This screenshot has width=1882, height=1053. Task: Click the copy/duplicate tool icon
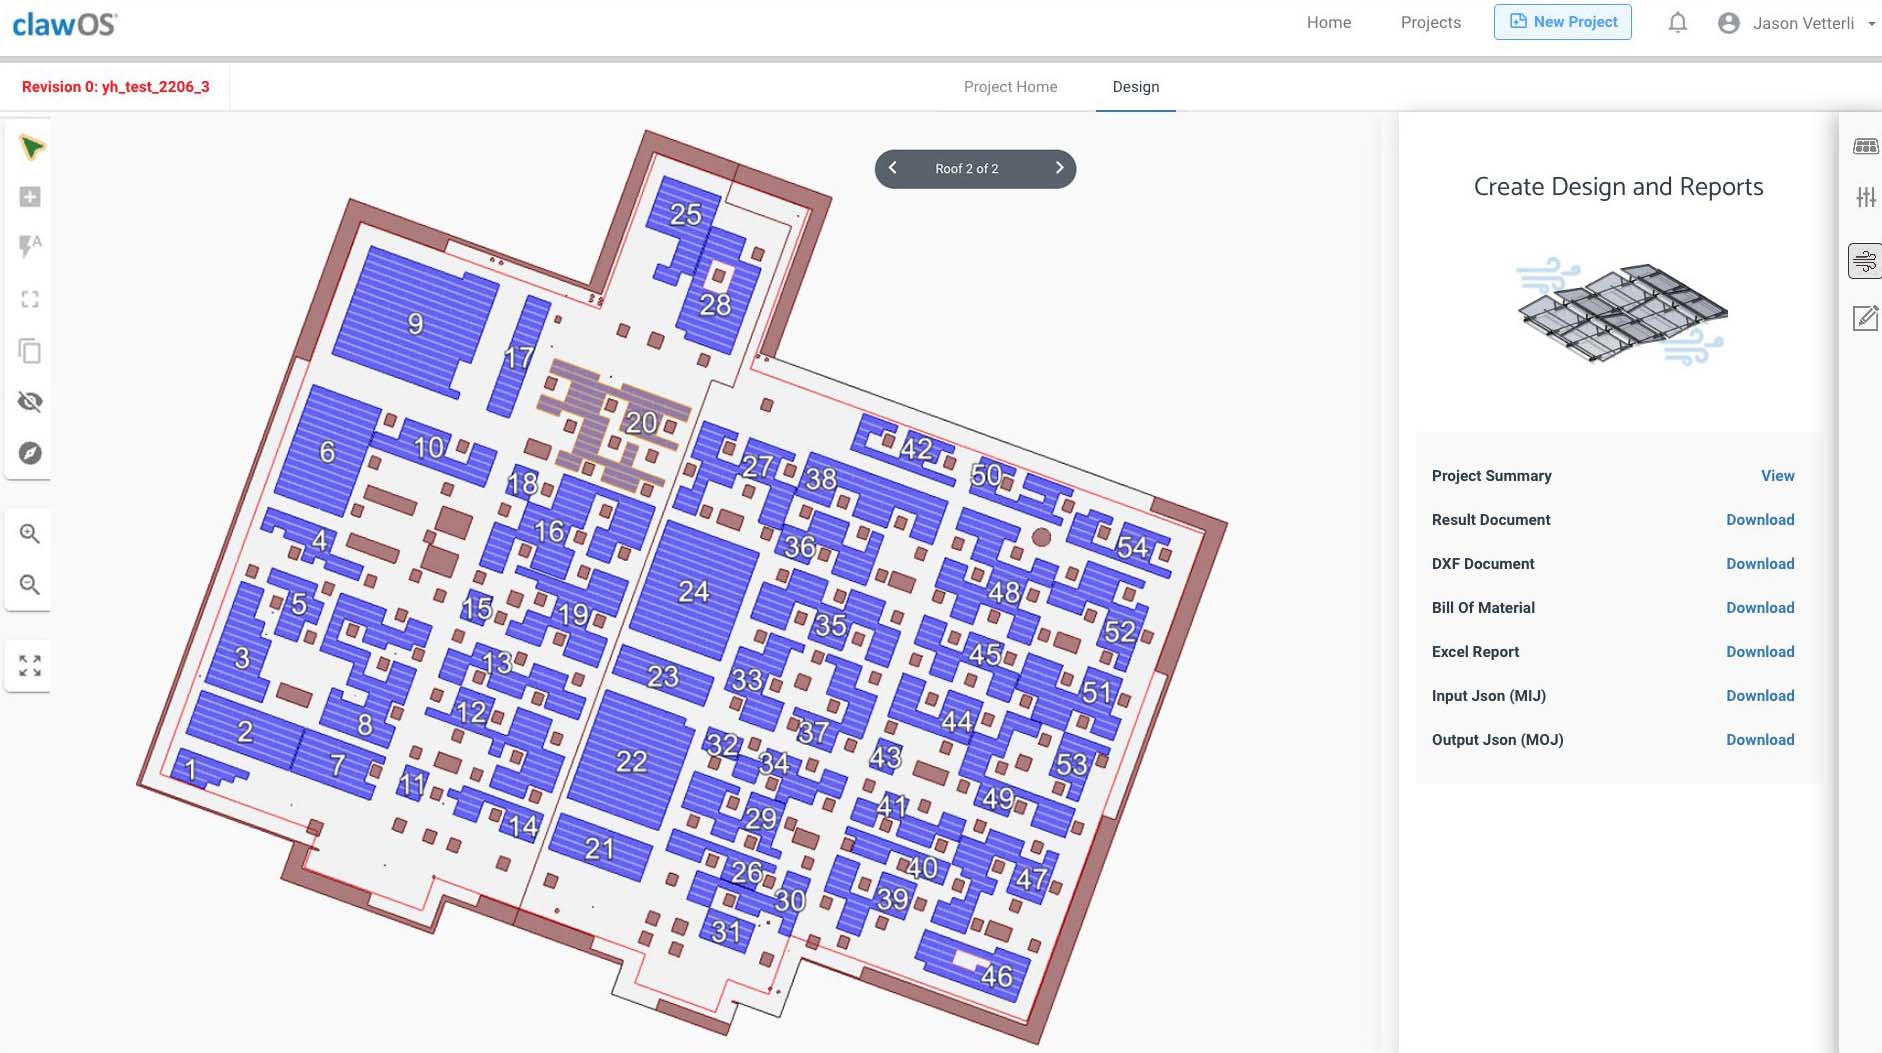pos(30,351)
